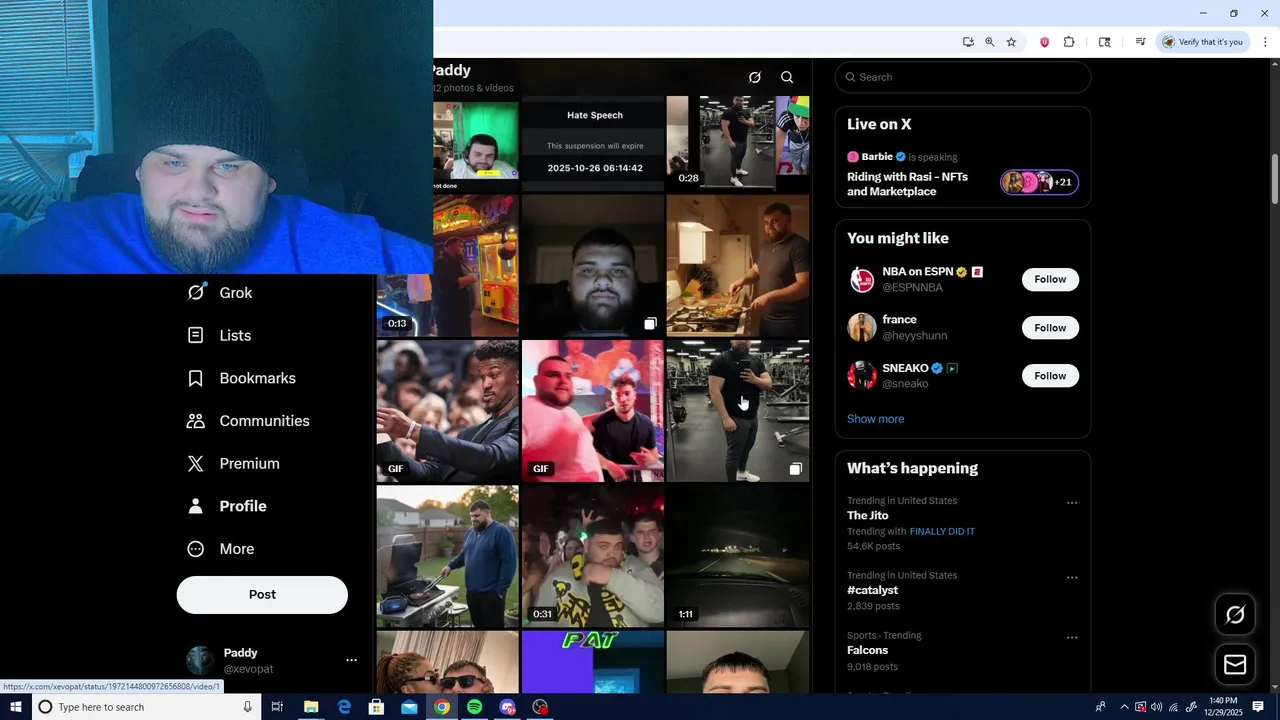Viewport: 1280px width, 720px height.
Task: Open floating Messages envelope button
Action: 1235,665
